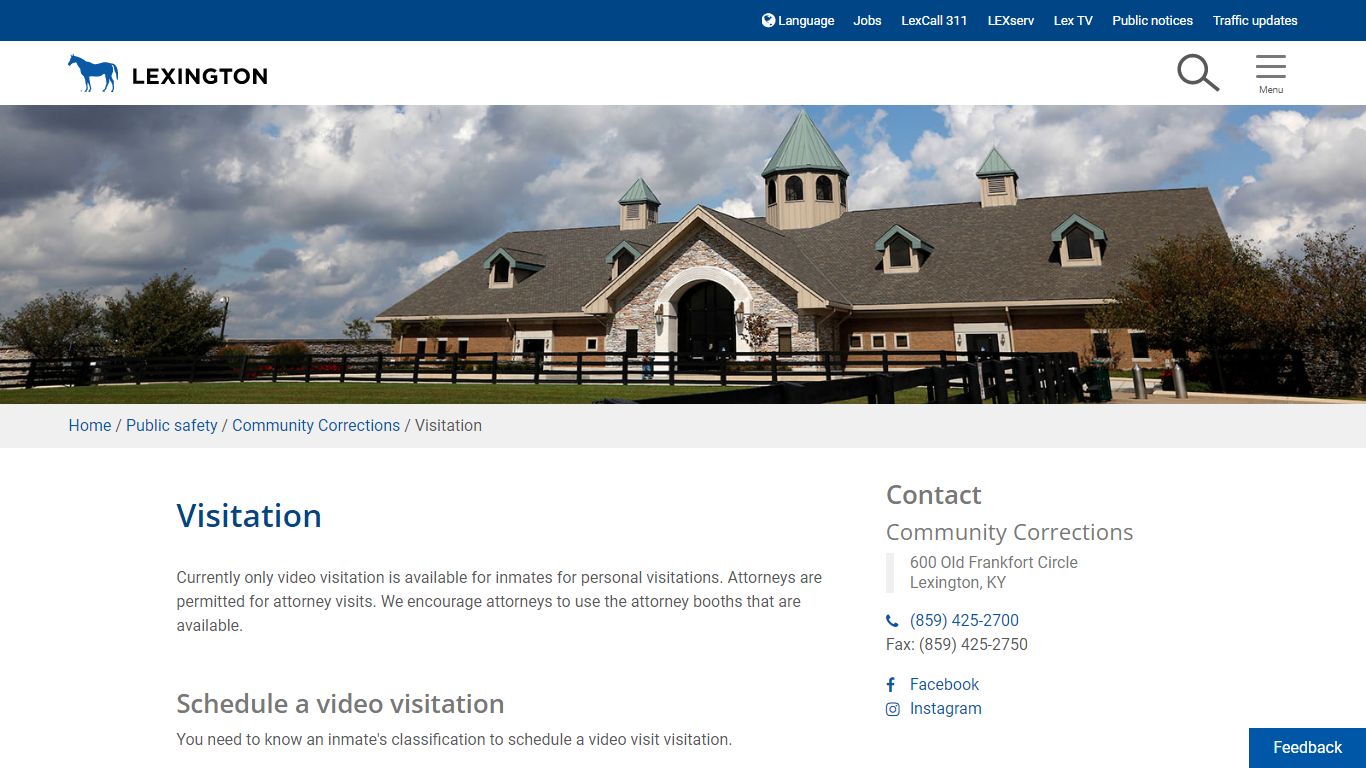Open the search magnifier icon

(x=1197, y=73)
